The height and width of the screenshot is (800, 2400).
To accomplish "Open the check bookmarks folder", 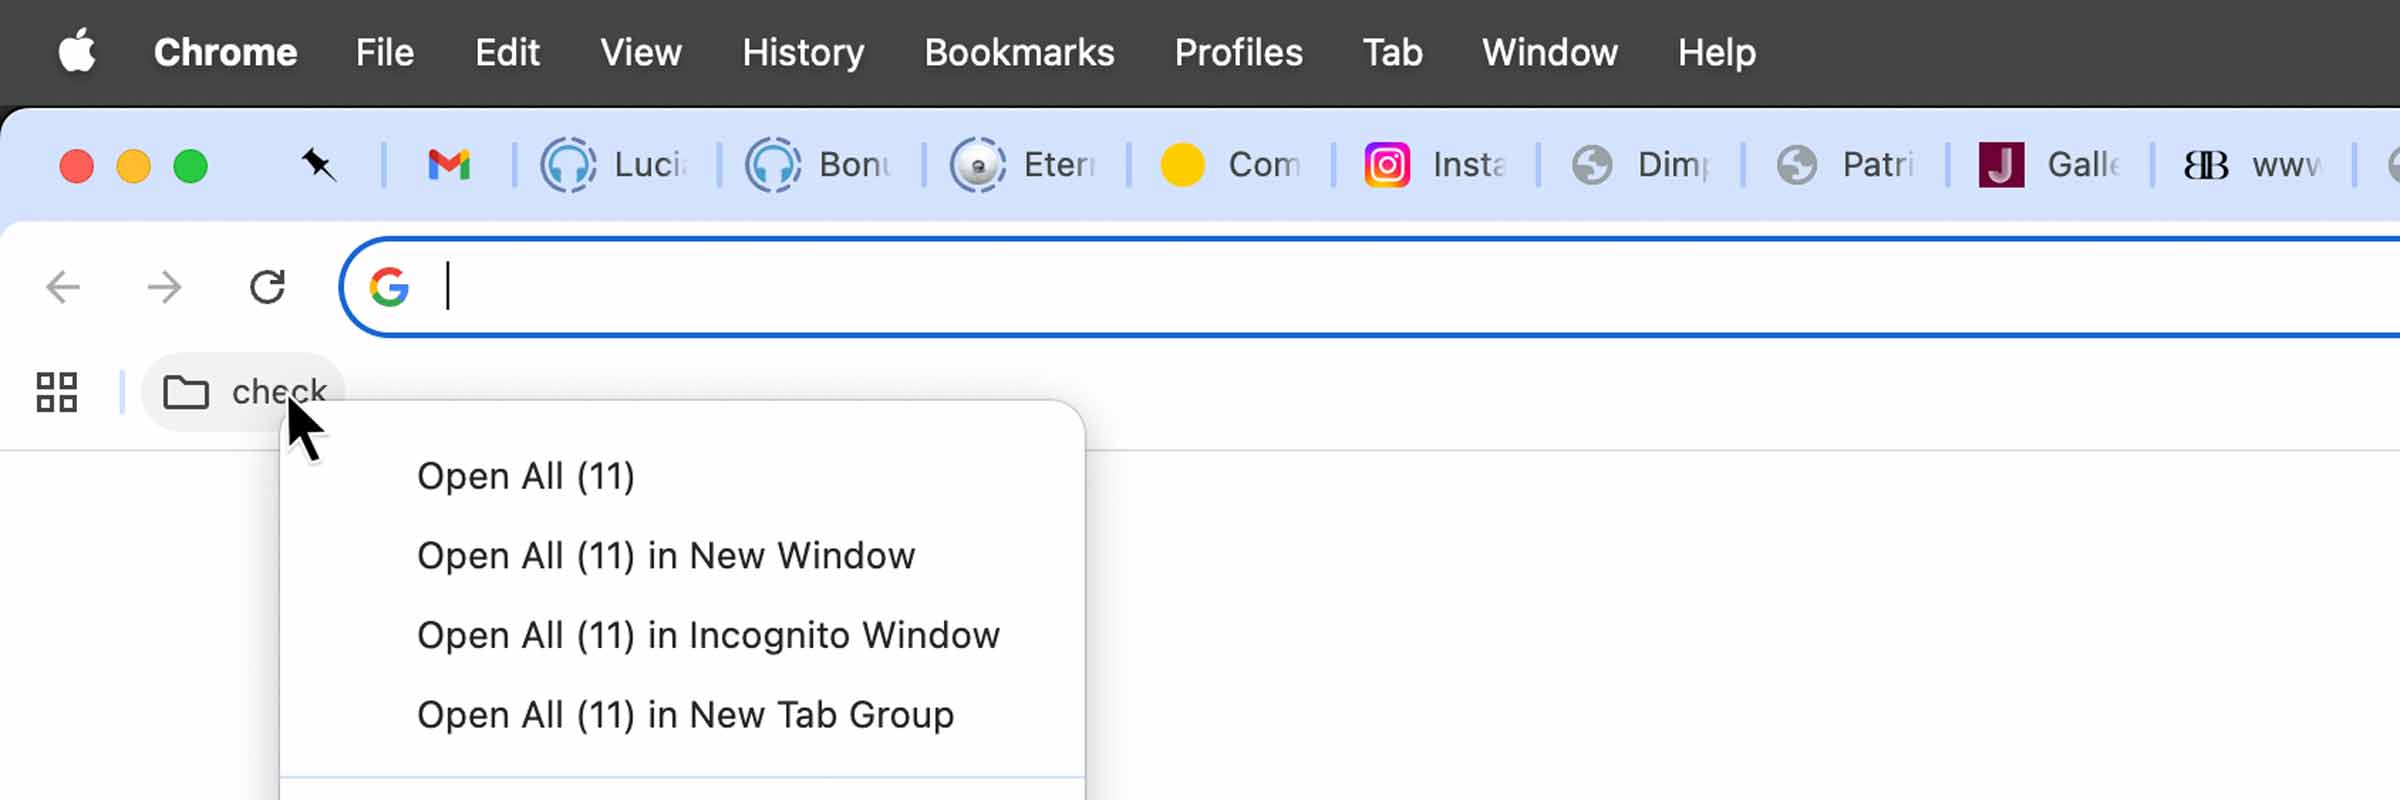I will 243,392.
